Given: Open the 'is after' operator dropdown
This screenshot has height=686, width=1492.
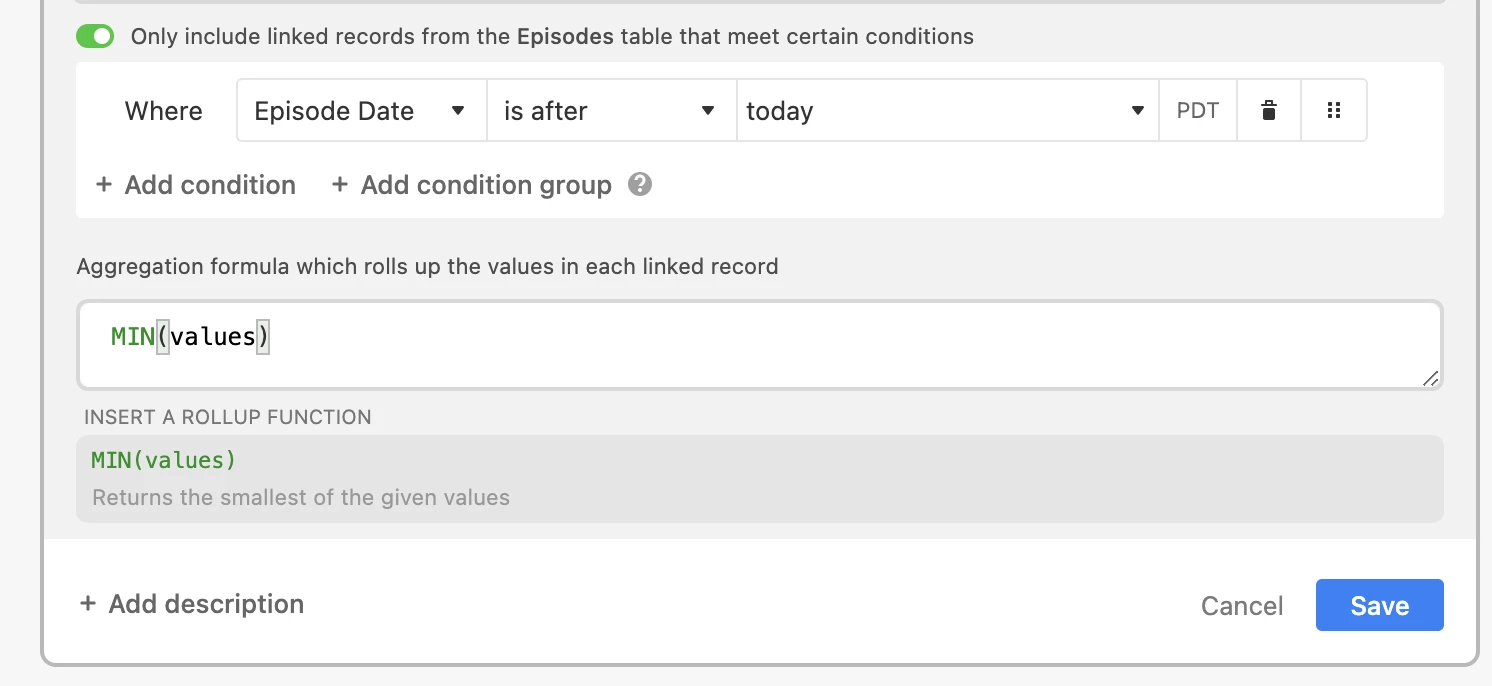Looking at the screenshot, I should tap(612, 111).
